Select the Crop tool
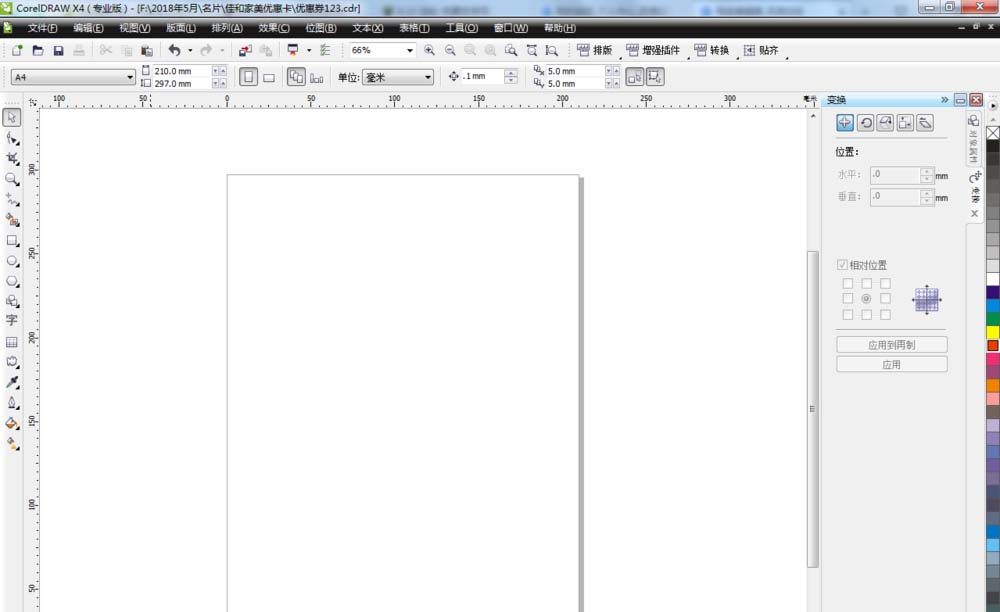This screenshot has width=1000, height=612. point(11,158)
